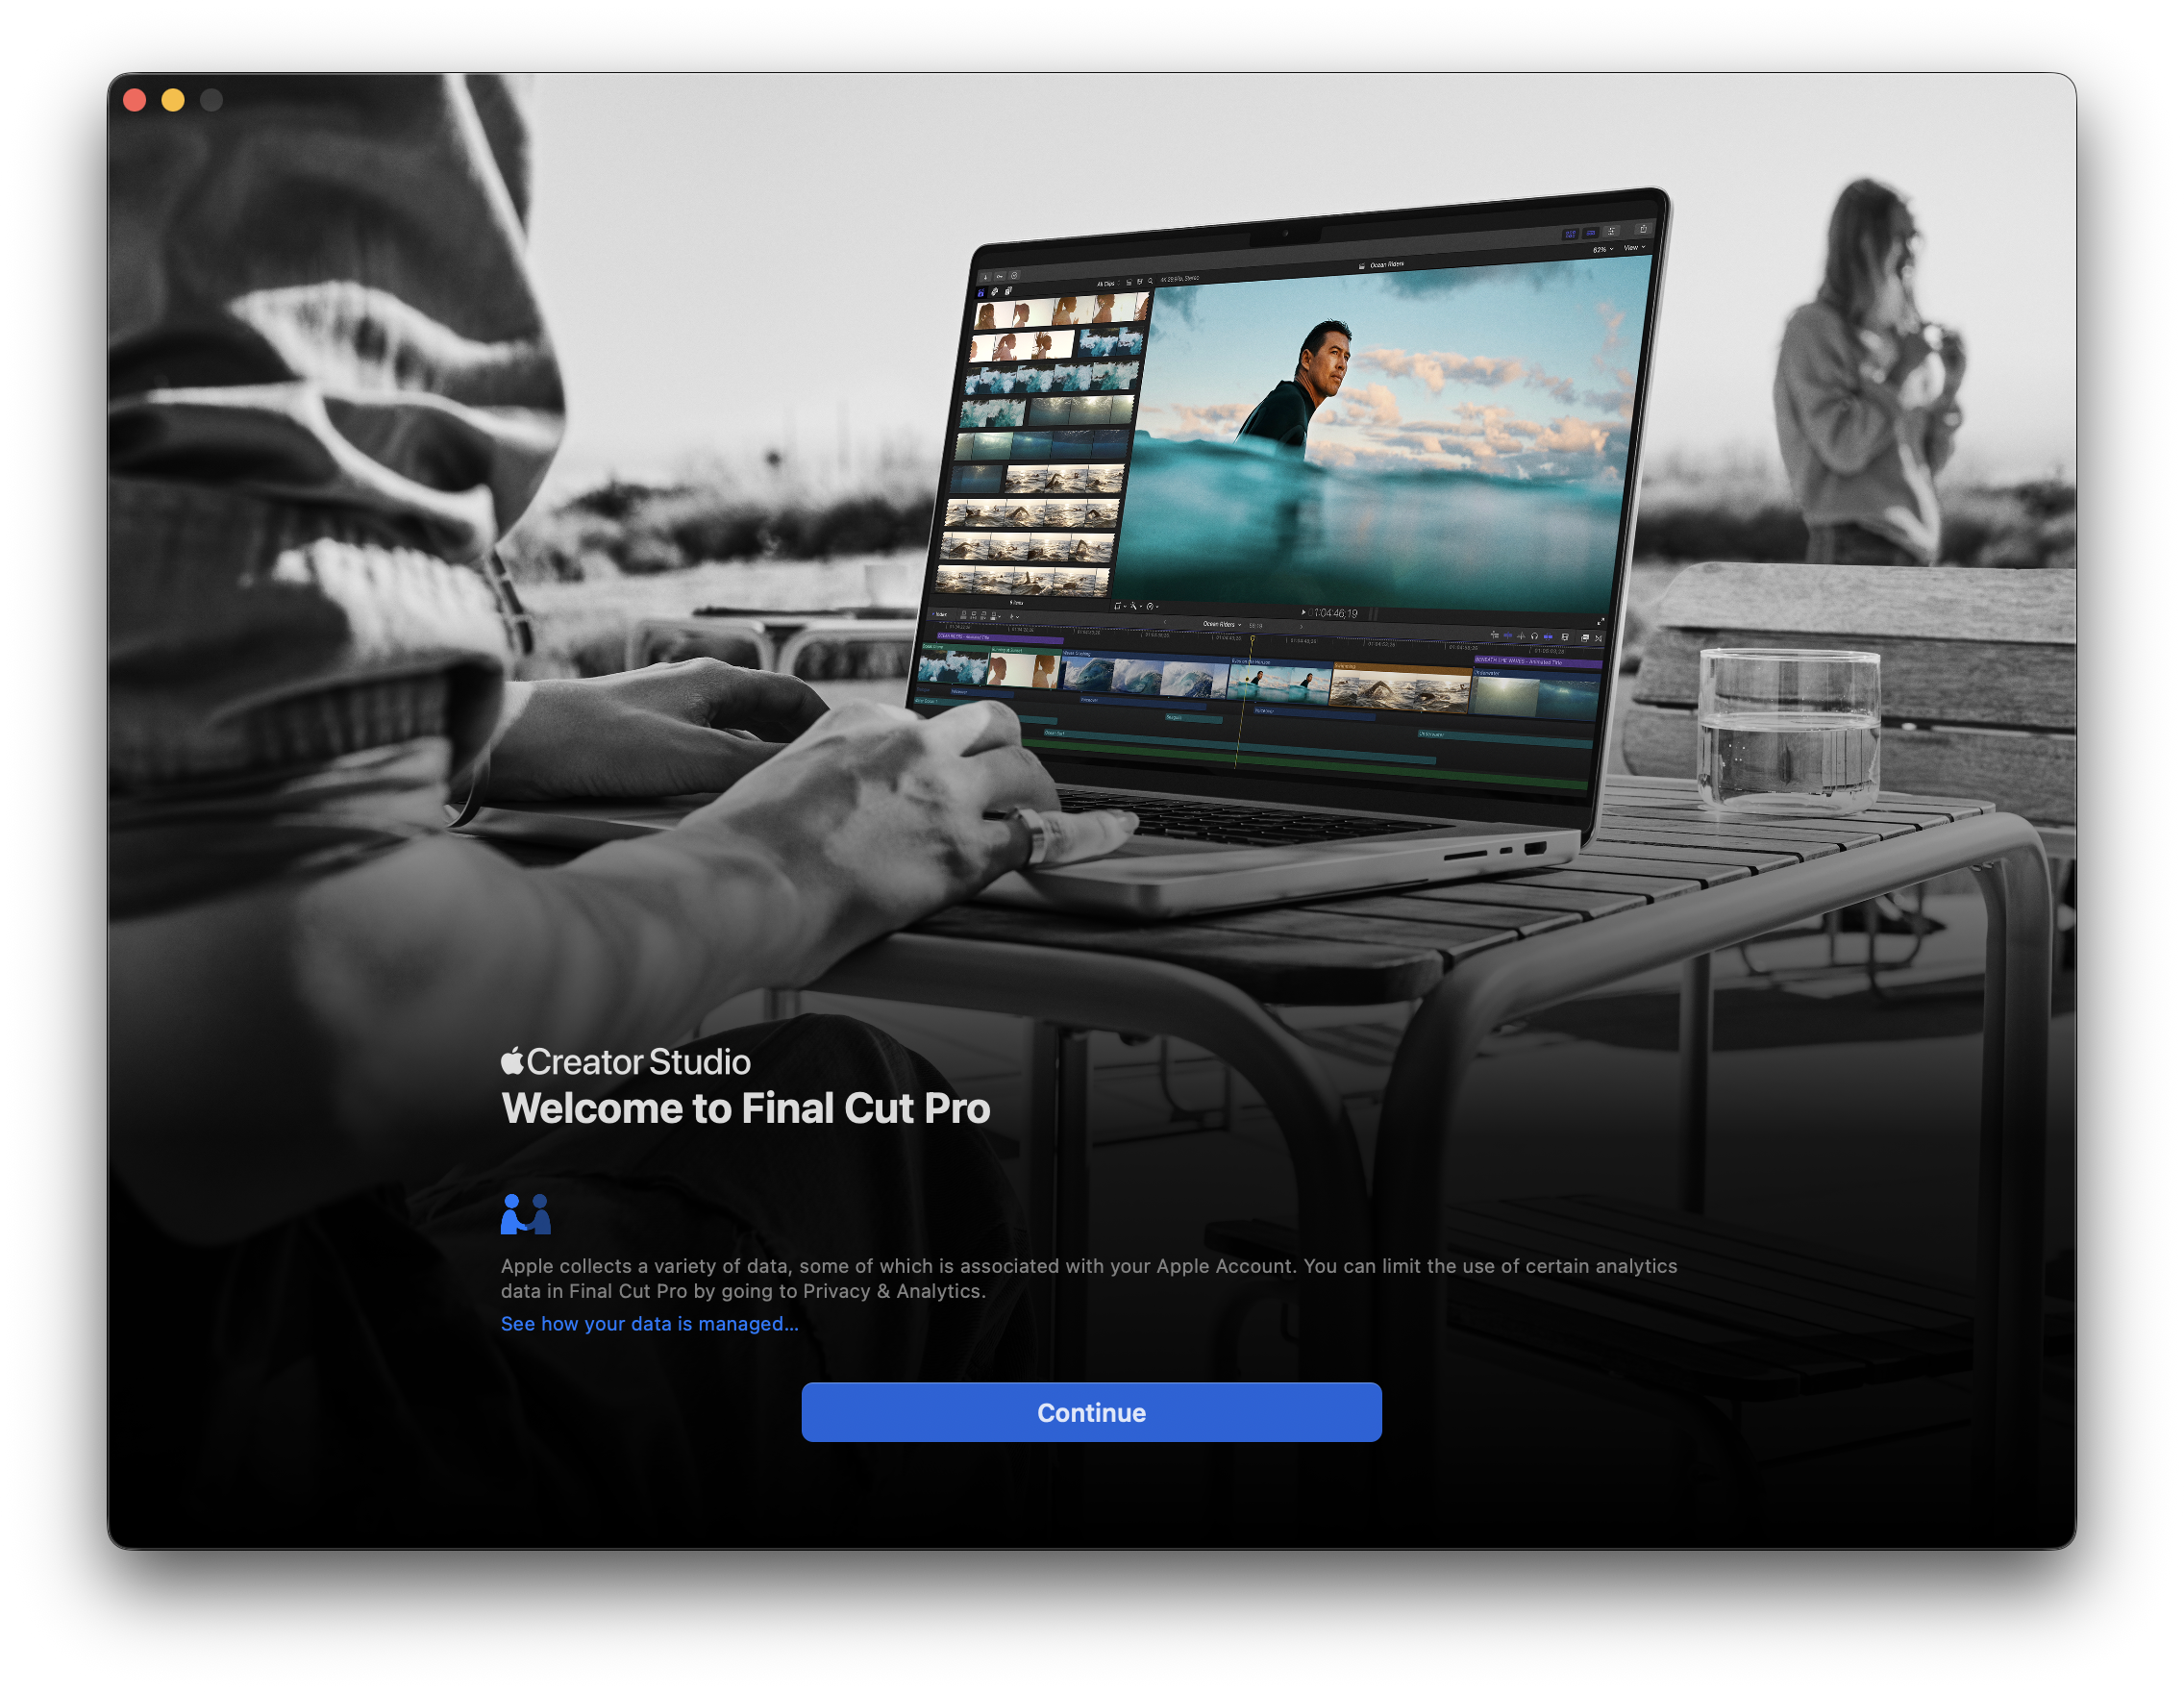Open the View dropdown on pictured viewer
Viewport: 2184px width, 1692px height.
pos(1634,248)
